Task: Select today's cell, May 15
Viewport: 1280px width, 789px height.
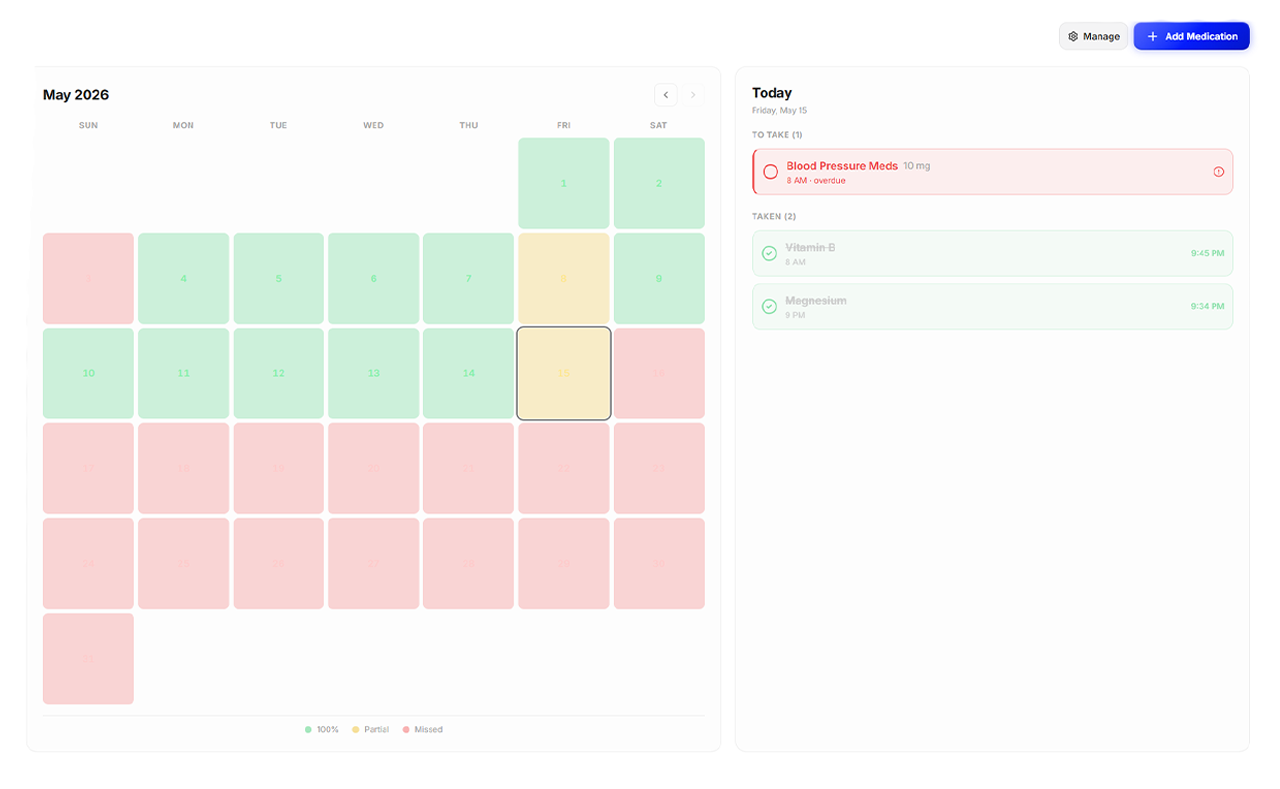Action: (x=563, y=373)
